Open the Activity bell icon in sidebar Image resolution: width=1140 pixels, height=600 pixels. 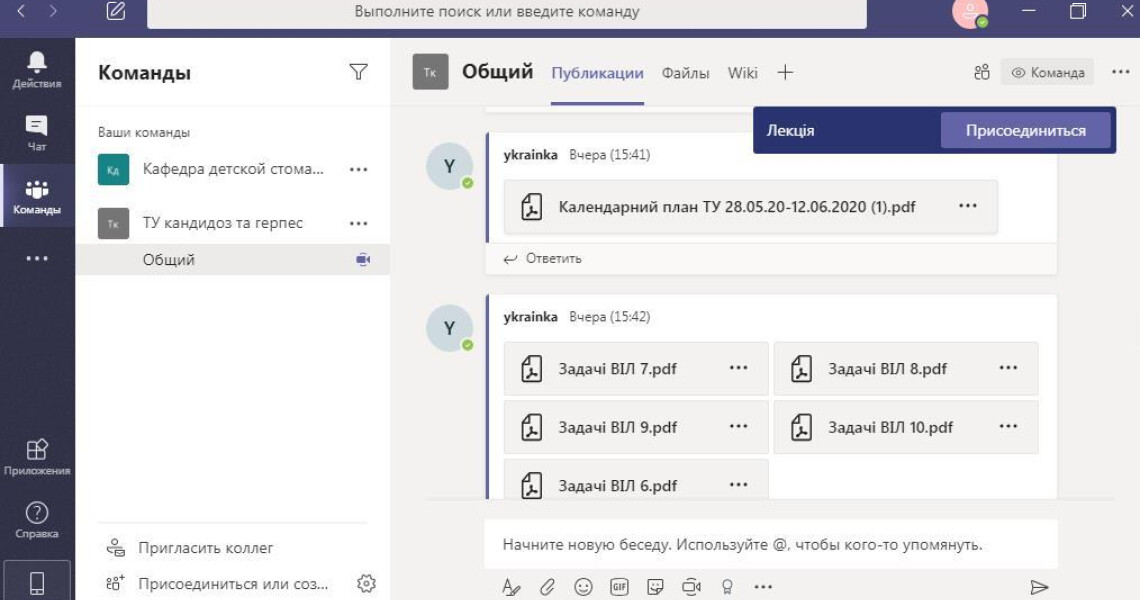[37, 68]
